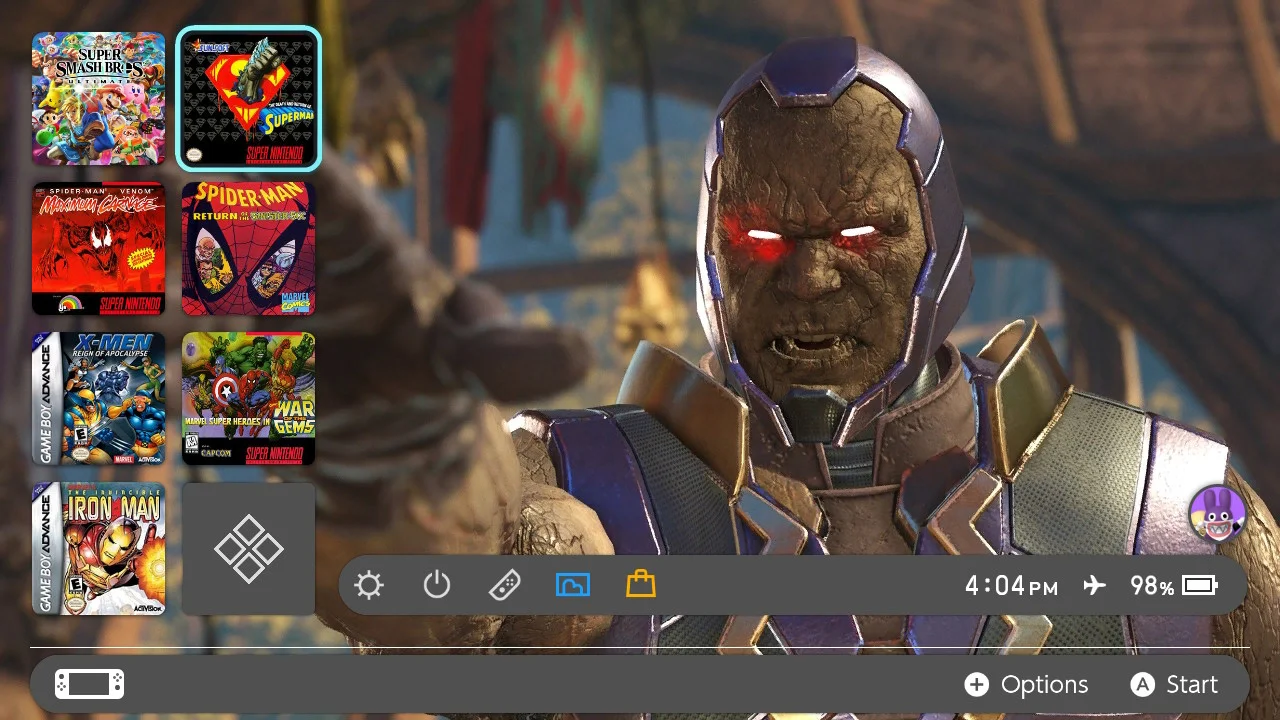The height and width of the screenshot is (720, 1280).
Task: Open the orange eShop bag icon
Action: (641, 583)
